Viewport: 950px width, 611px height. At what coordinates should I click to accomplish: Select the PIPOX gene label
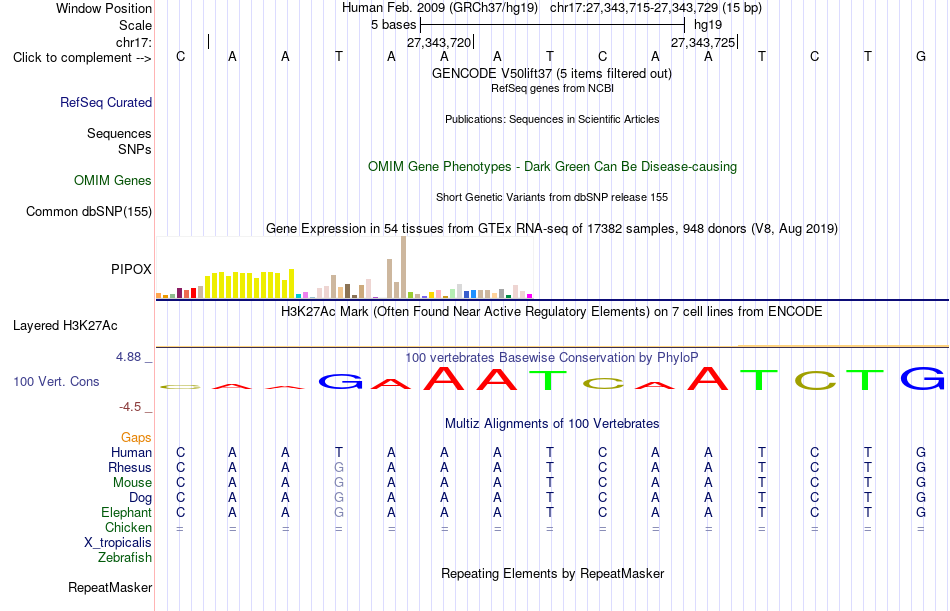click(x=131, y=269)
